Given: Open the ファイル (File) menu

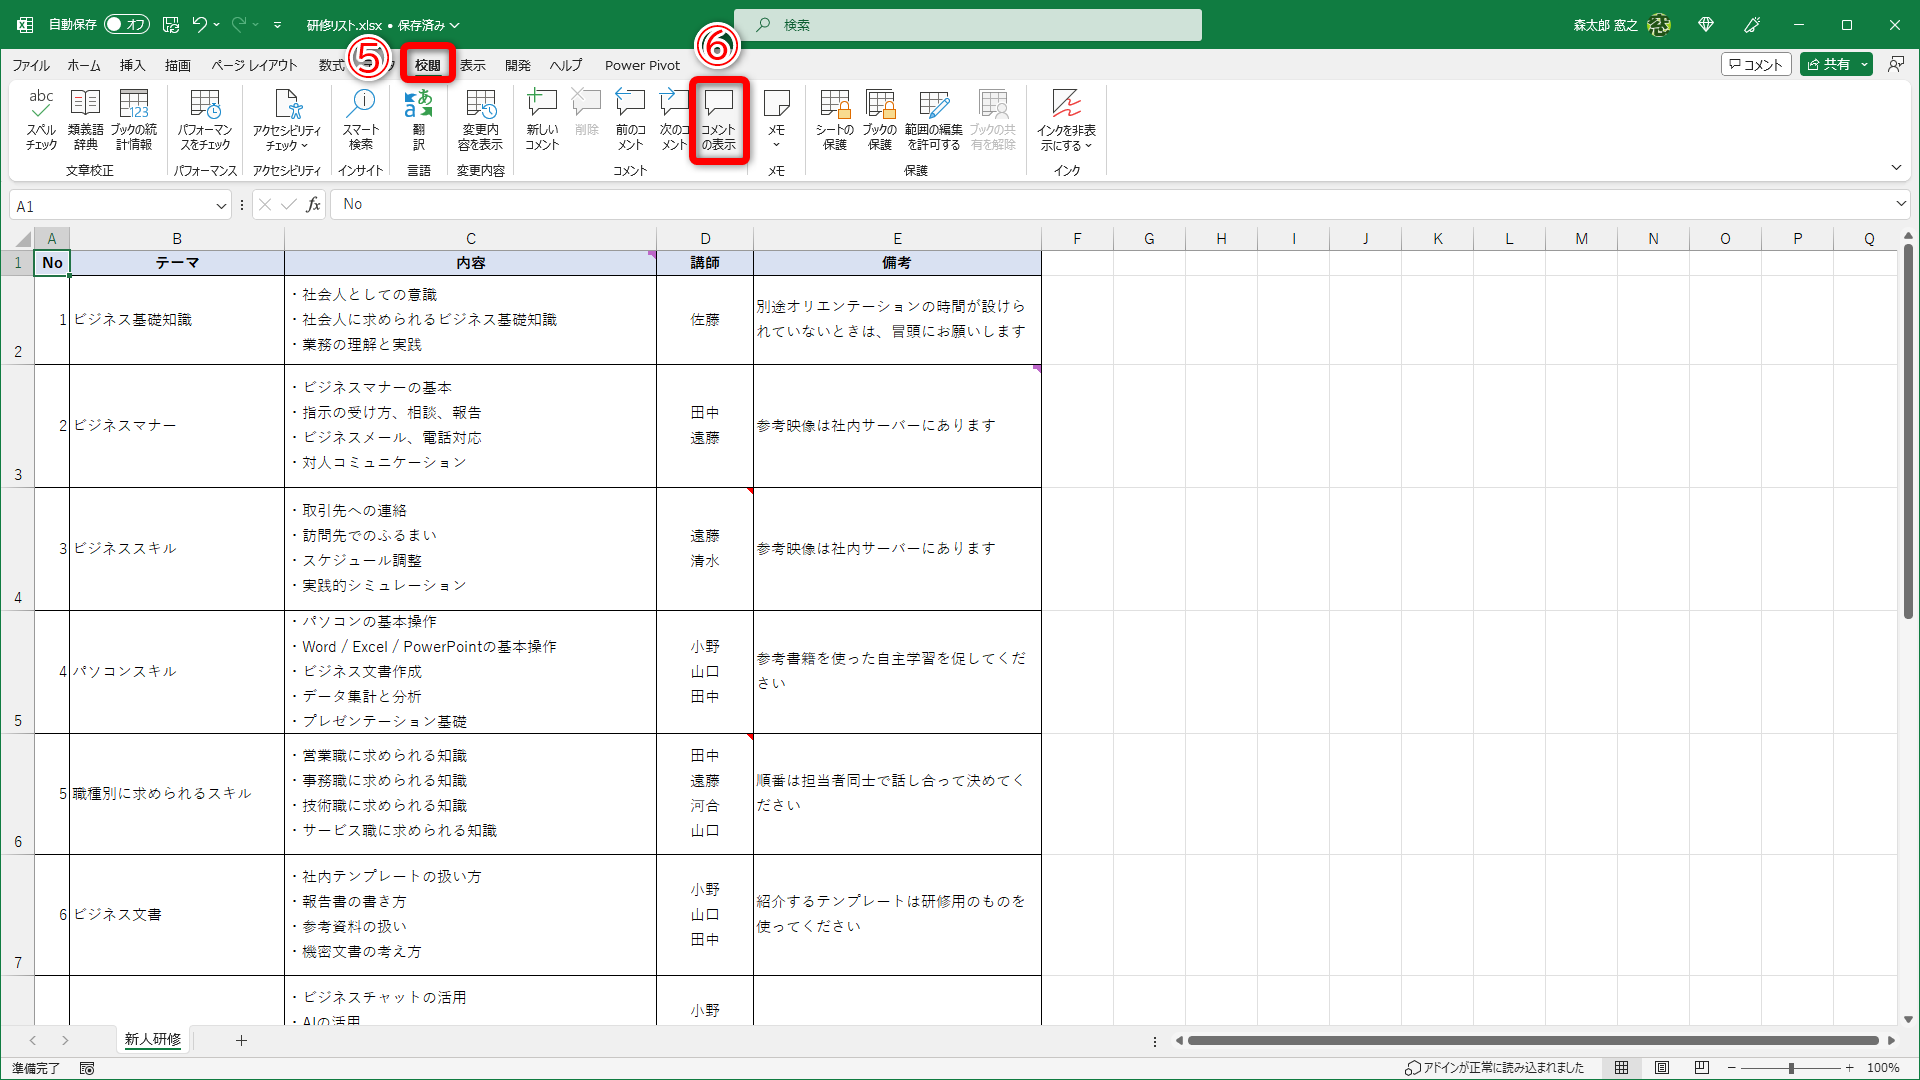Looking at the screenshot, I should click(30, 65).
